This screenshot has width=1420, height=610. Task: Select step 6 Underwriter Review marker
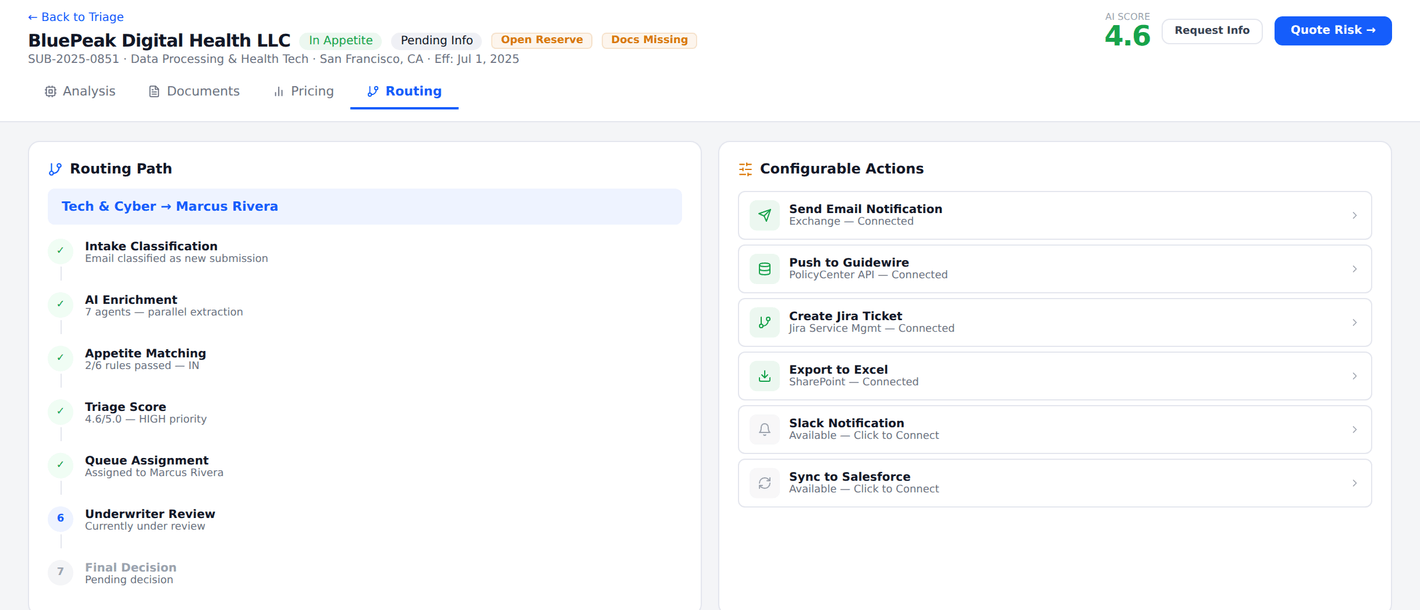coord(61,518)
